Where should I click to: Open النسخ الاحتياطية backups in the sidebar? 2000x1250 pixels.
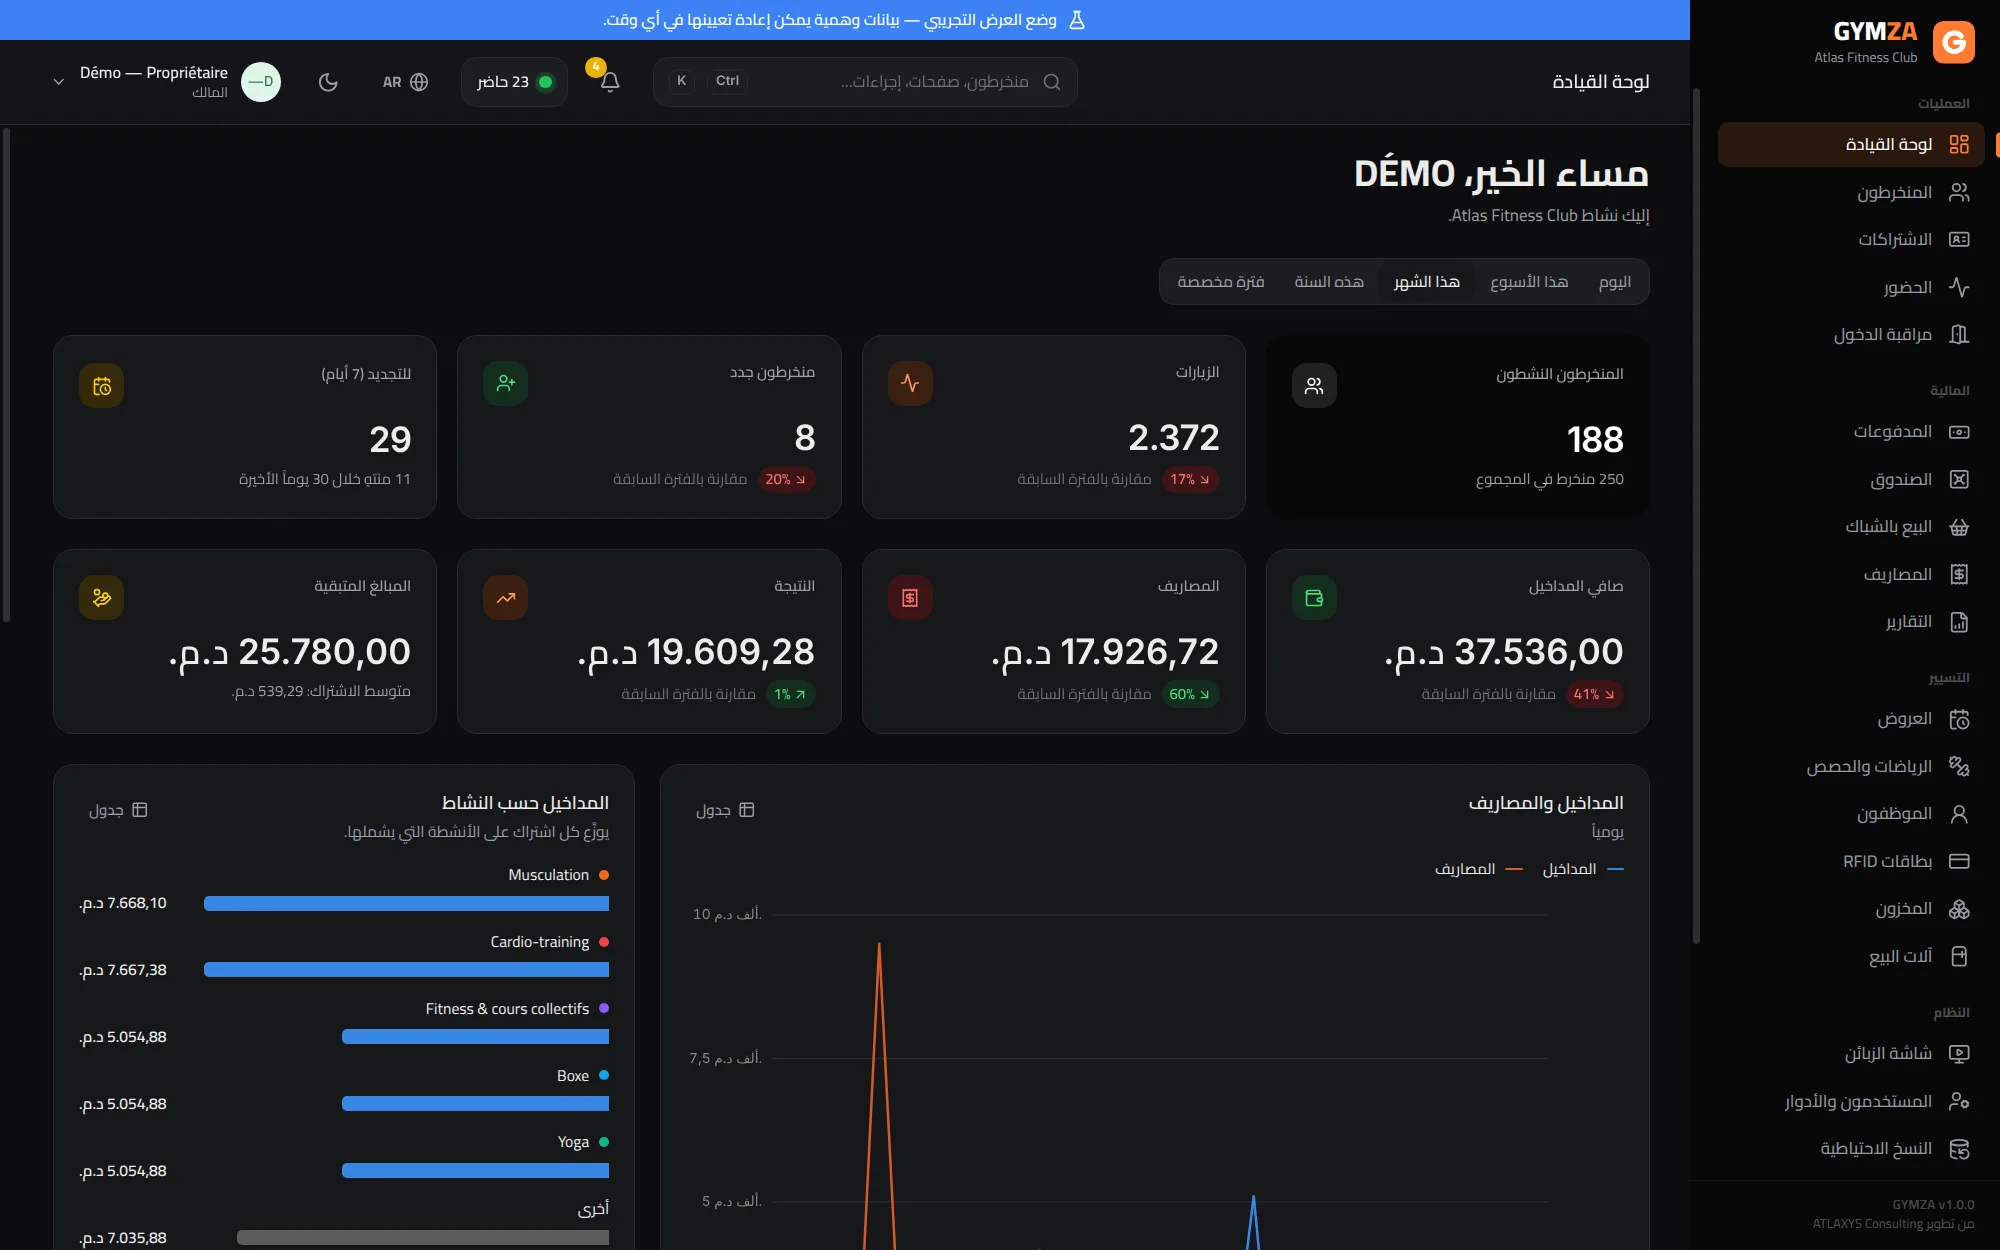1851,1148
